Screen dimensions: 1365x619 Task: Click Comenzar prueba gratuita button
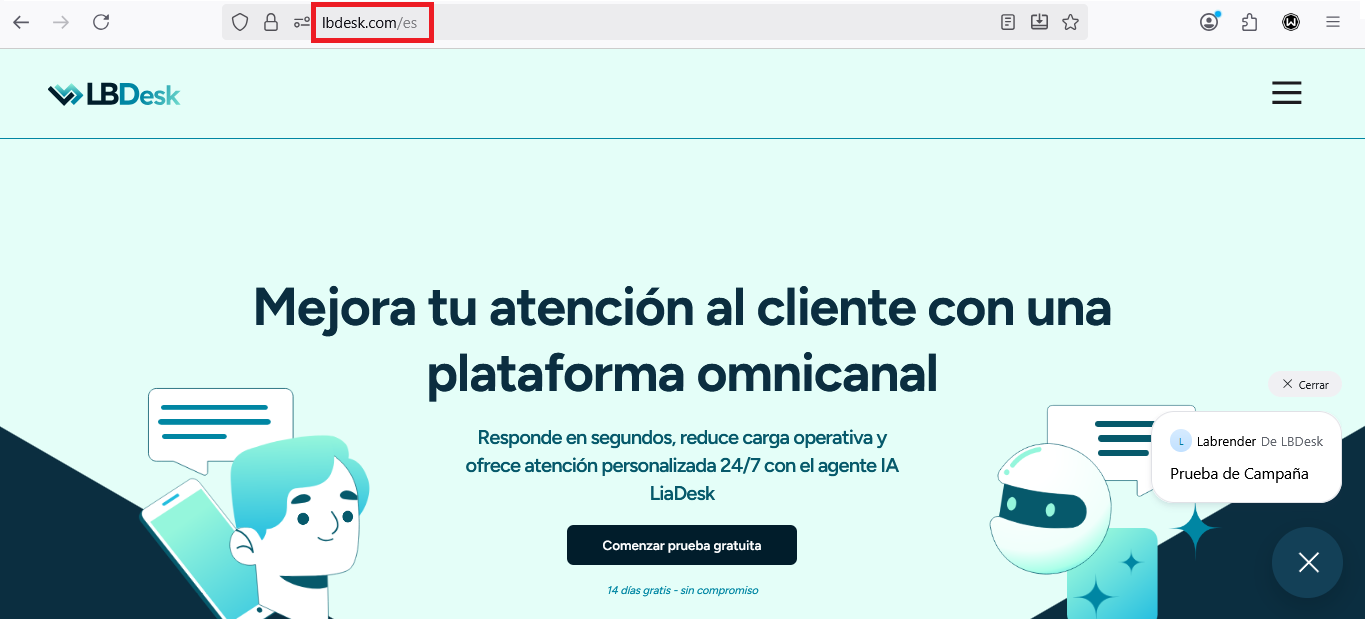tap(682, 545)
